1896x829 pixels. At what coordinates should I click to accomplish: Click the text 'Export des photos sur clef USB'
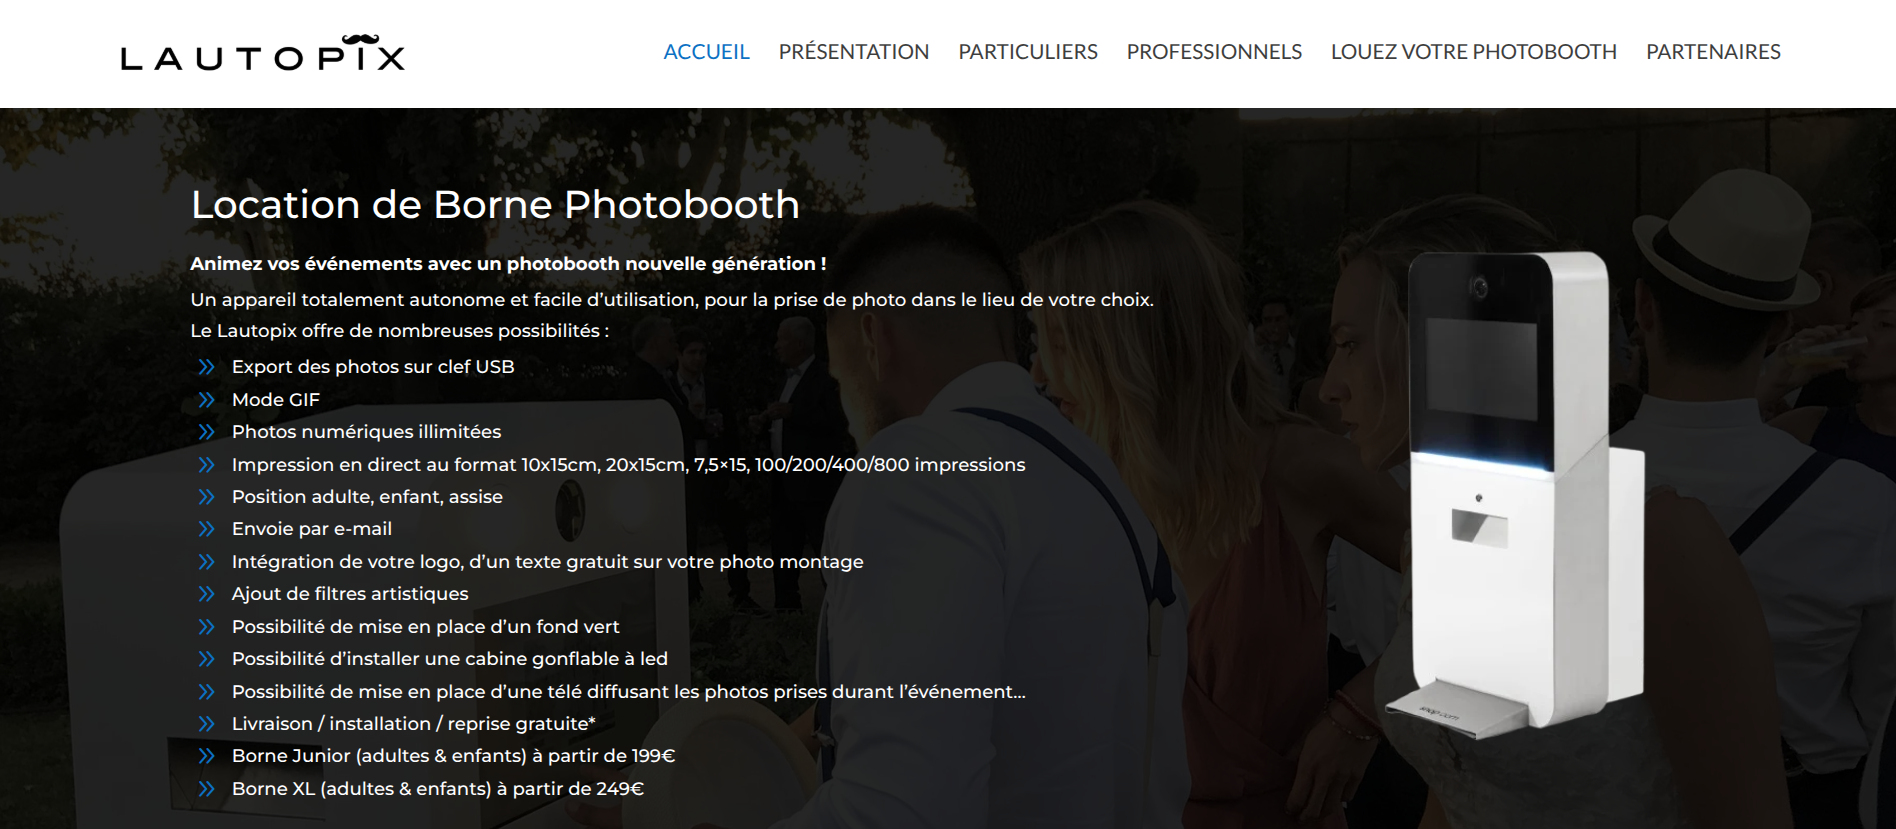[x=373, y=367]
